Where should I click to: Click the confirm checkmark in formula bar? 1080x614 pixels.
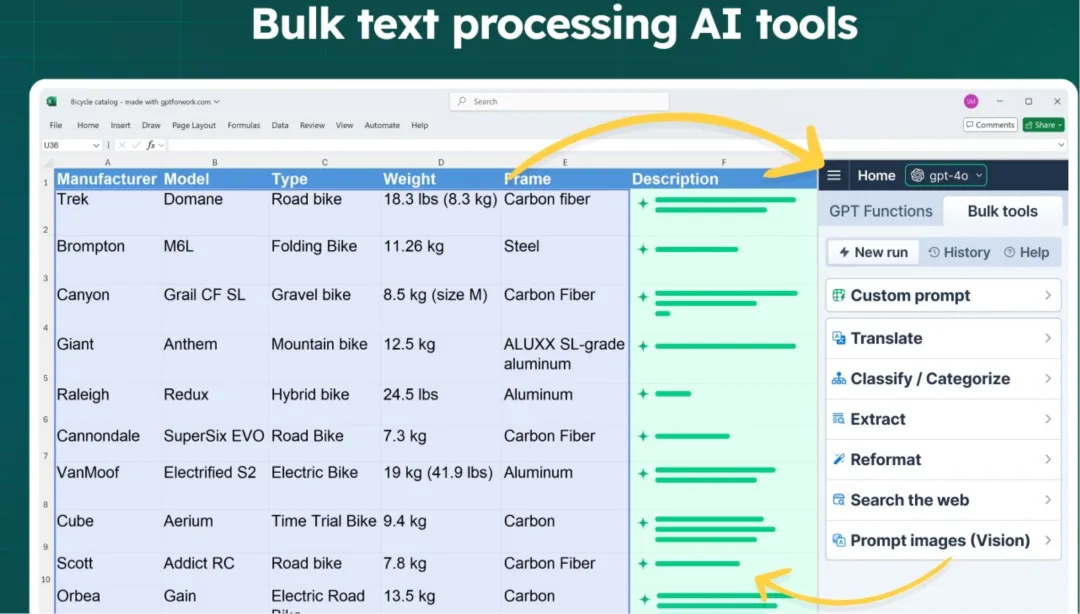[x=136, y=145]
